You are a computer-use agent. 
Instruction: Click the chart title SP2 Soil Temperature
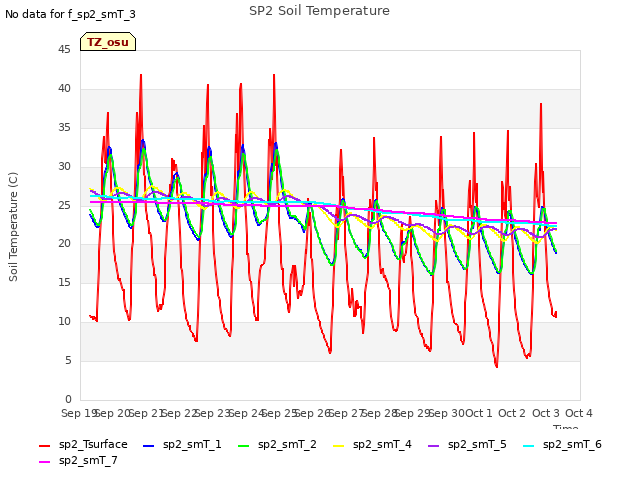tap(319, 11)
